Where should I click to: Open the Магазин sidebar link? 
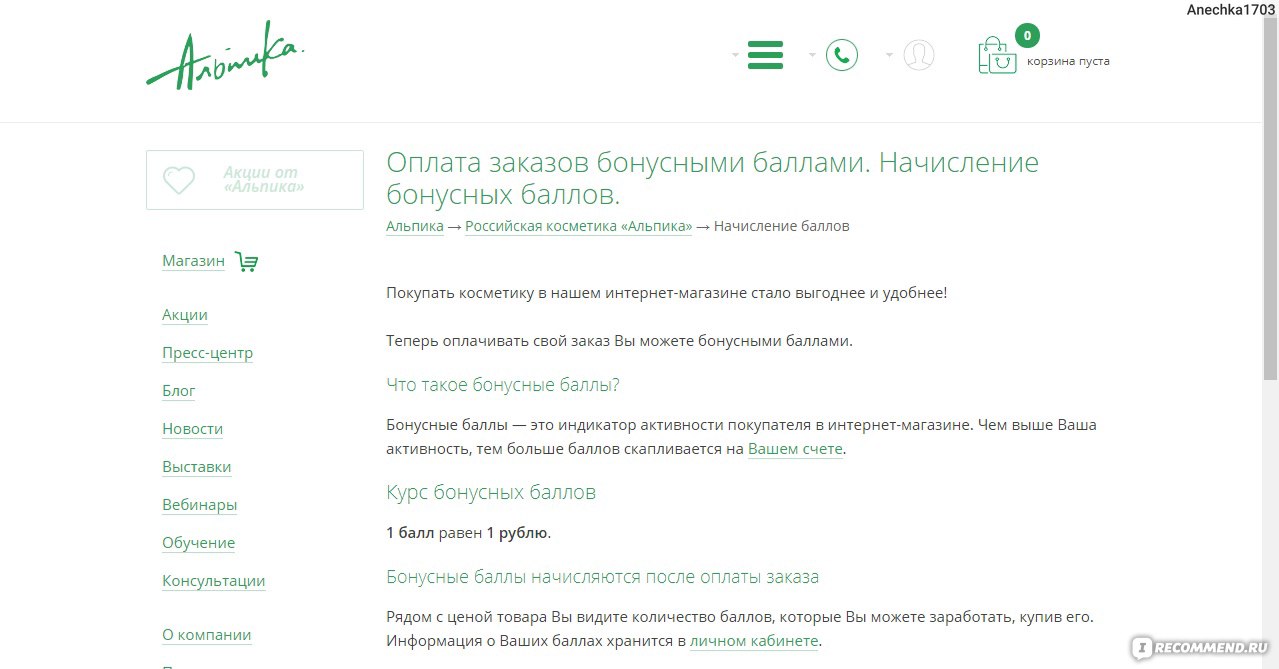(x=193, y=261)
